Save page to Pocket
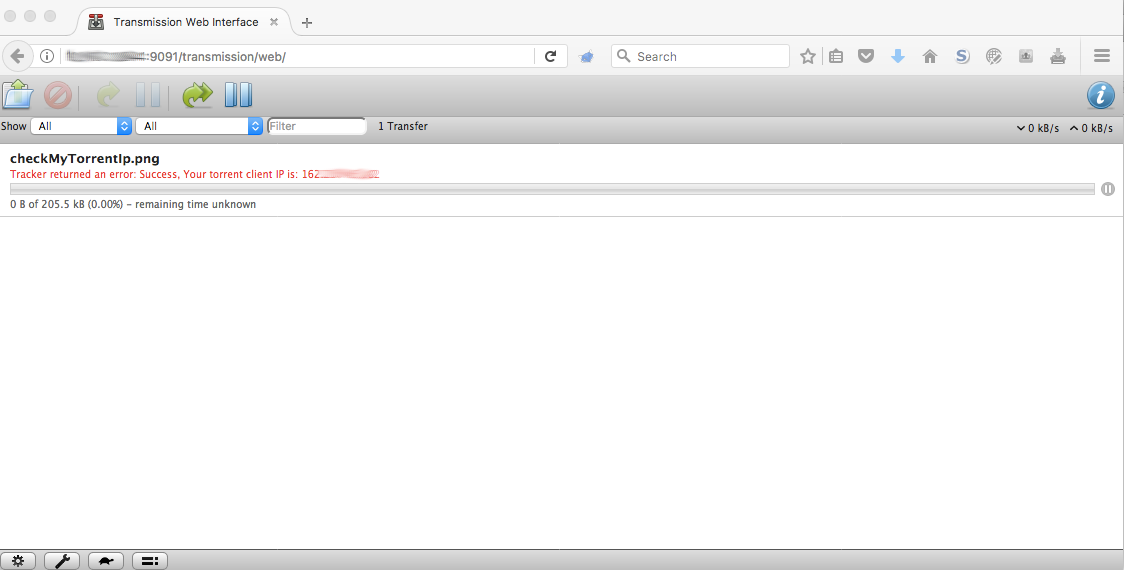 866,56
